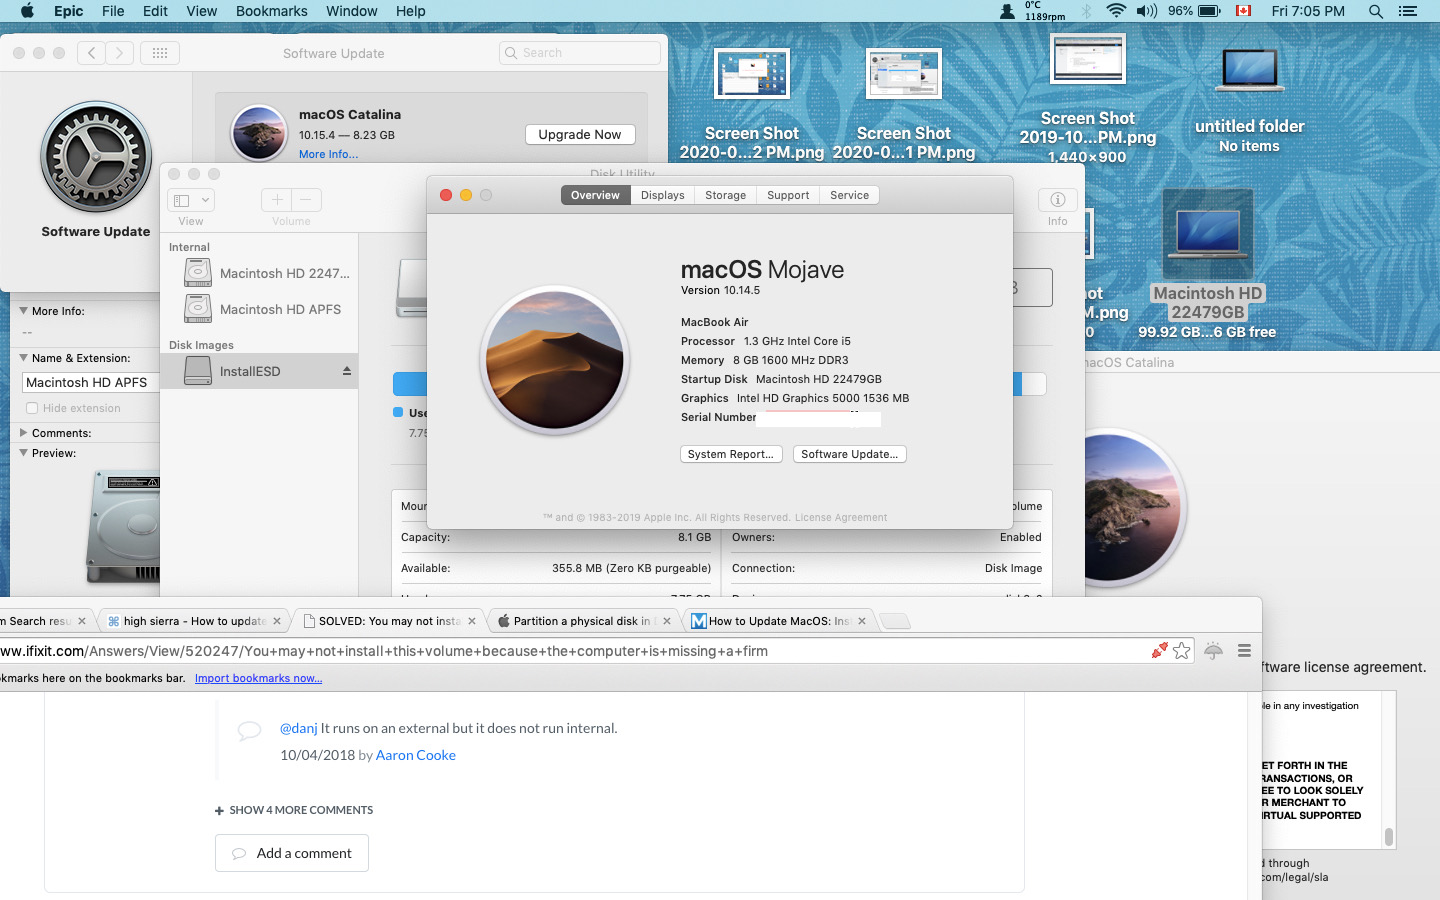Open Spotlight search magnifier
The width and height of the screenshot is (1440, 900).
point(1376,11)
